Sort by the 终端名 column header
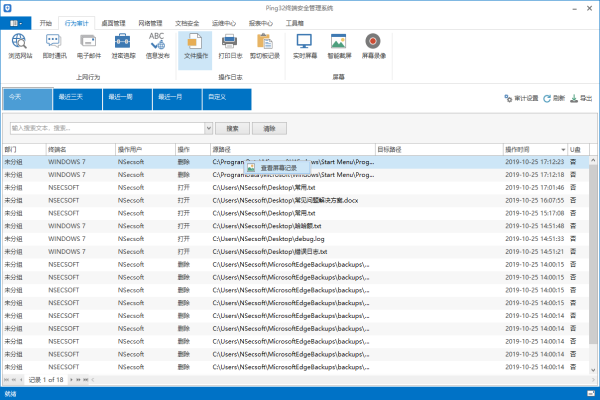The image size is (600, 400). 80,150
